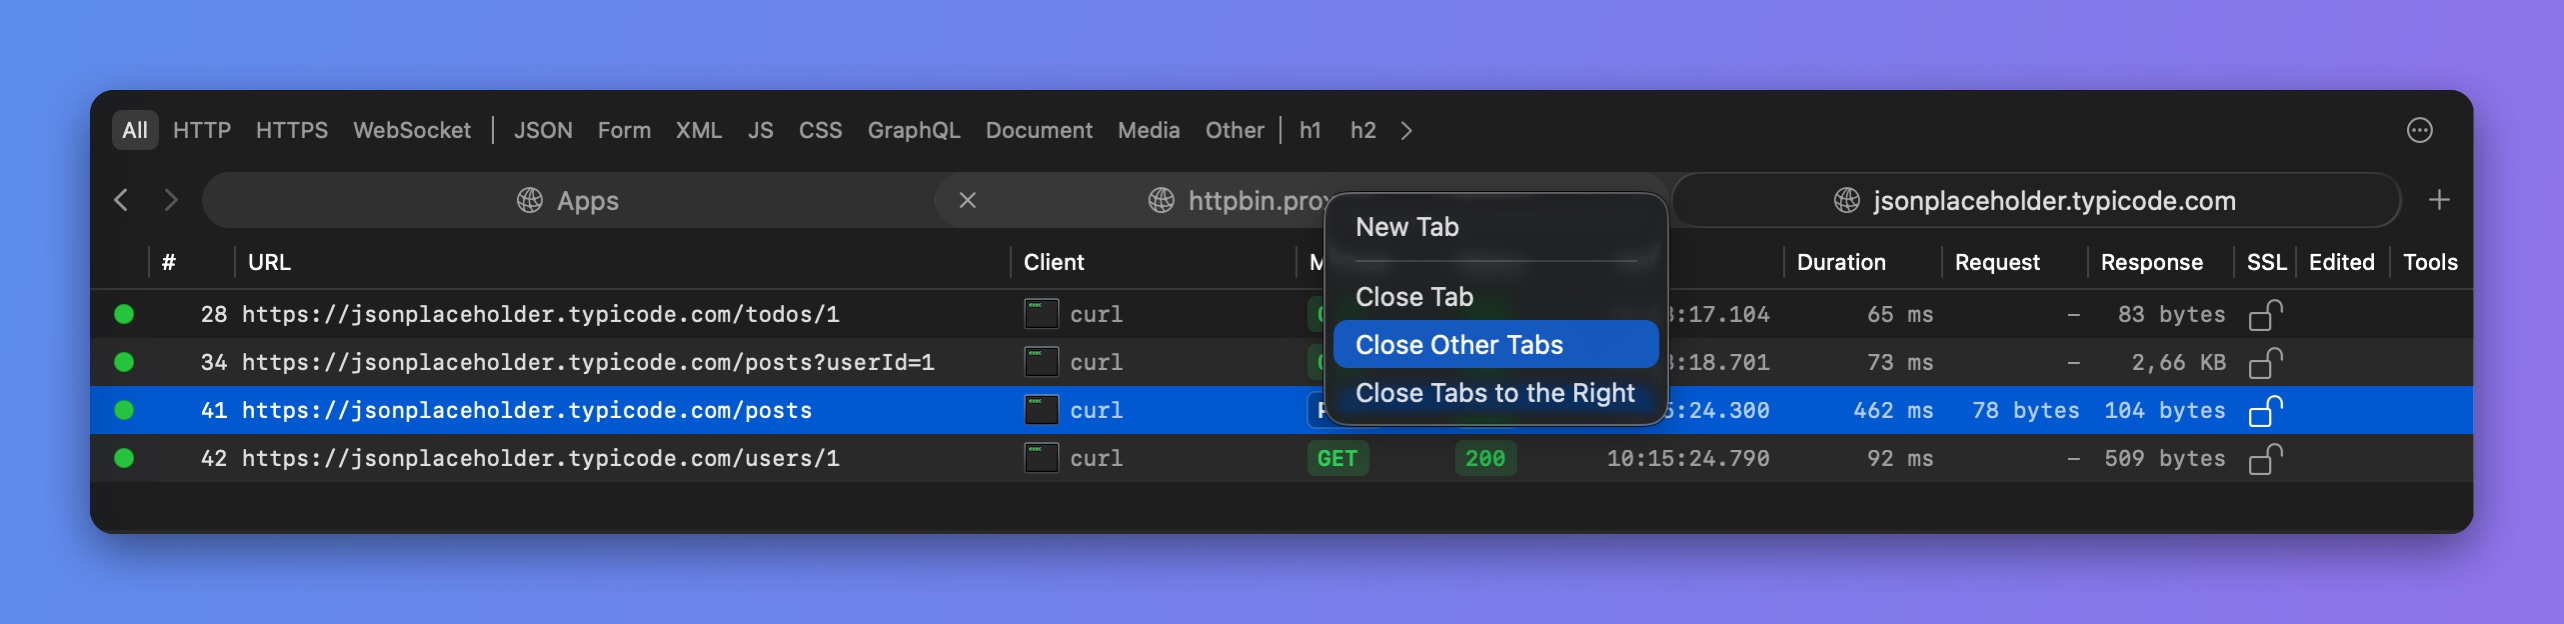The image size is (2564, 624).
Task: Close the httpbin tab with X
Action: pyautogui.click(x=967, y=200)
